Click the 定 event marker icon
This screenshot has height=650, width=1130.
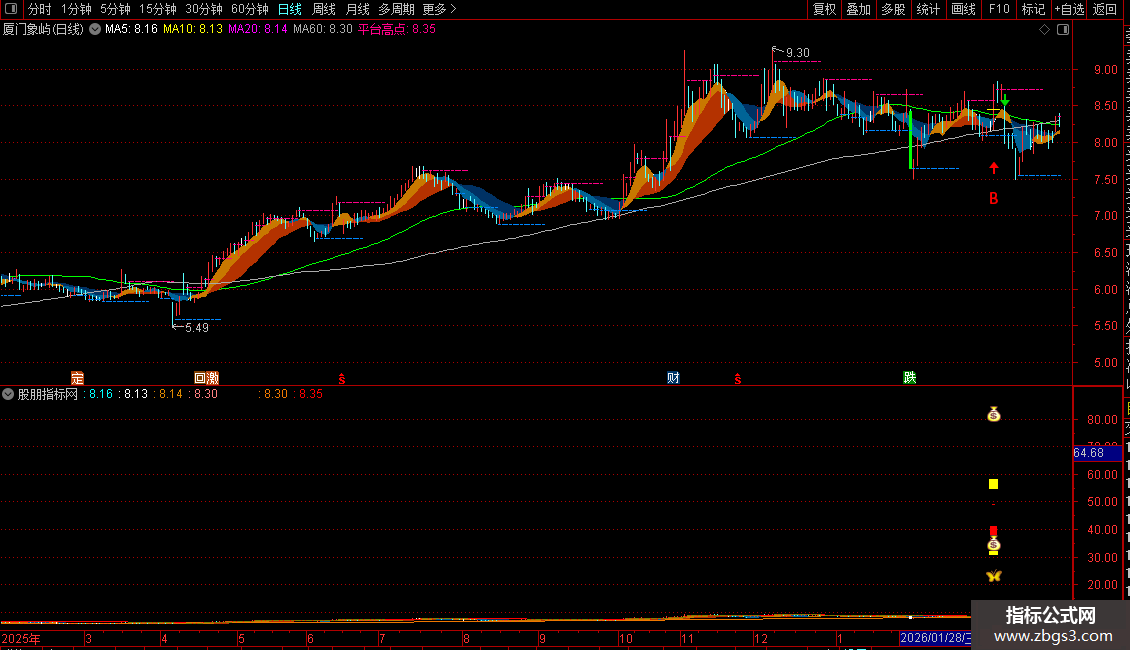[x=77, y=378]
